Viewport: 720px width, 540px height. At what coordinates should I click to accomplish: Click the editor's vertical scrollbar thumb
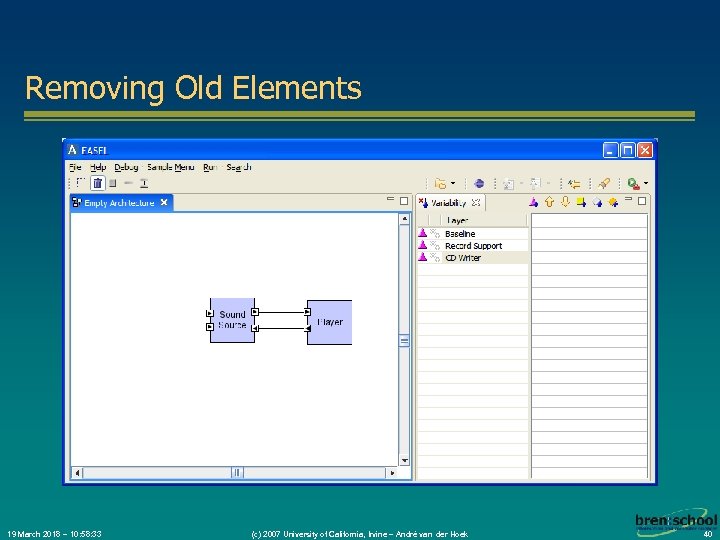(404, 341)
